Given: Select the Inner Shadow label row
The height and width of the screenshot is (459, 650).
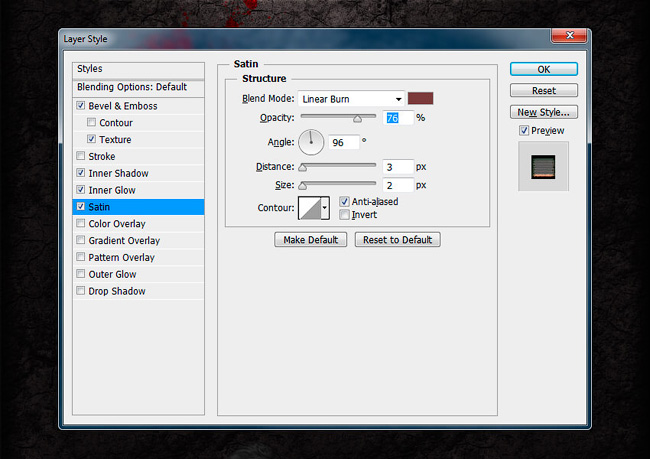Looking at the screenshot, I should tap(138, 173).
